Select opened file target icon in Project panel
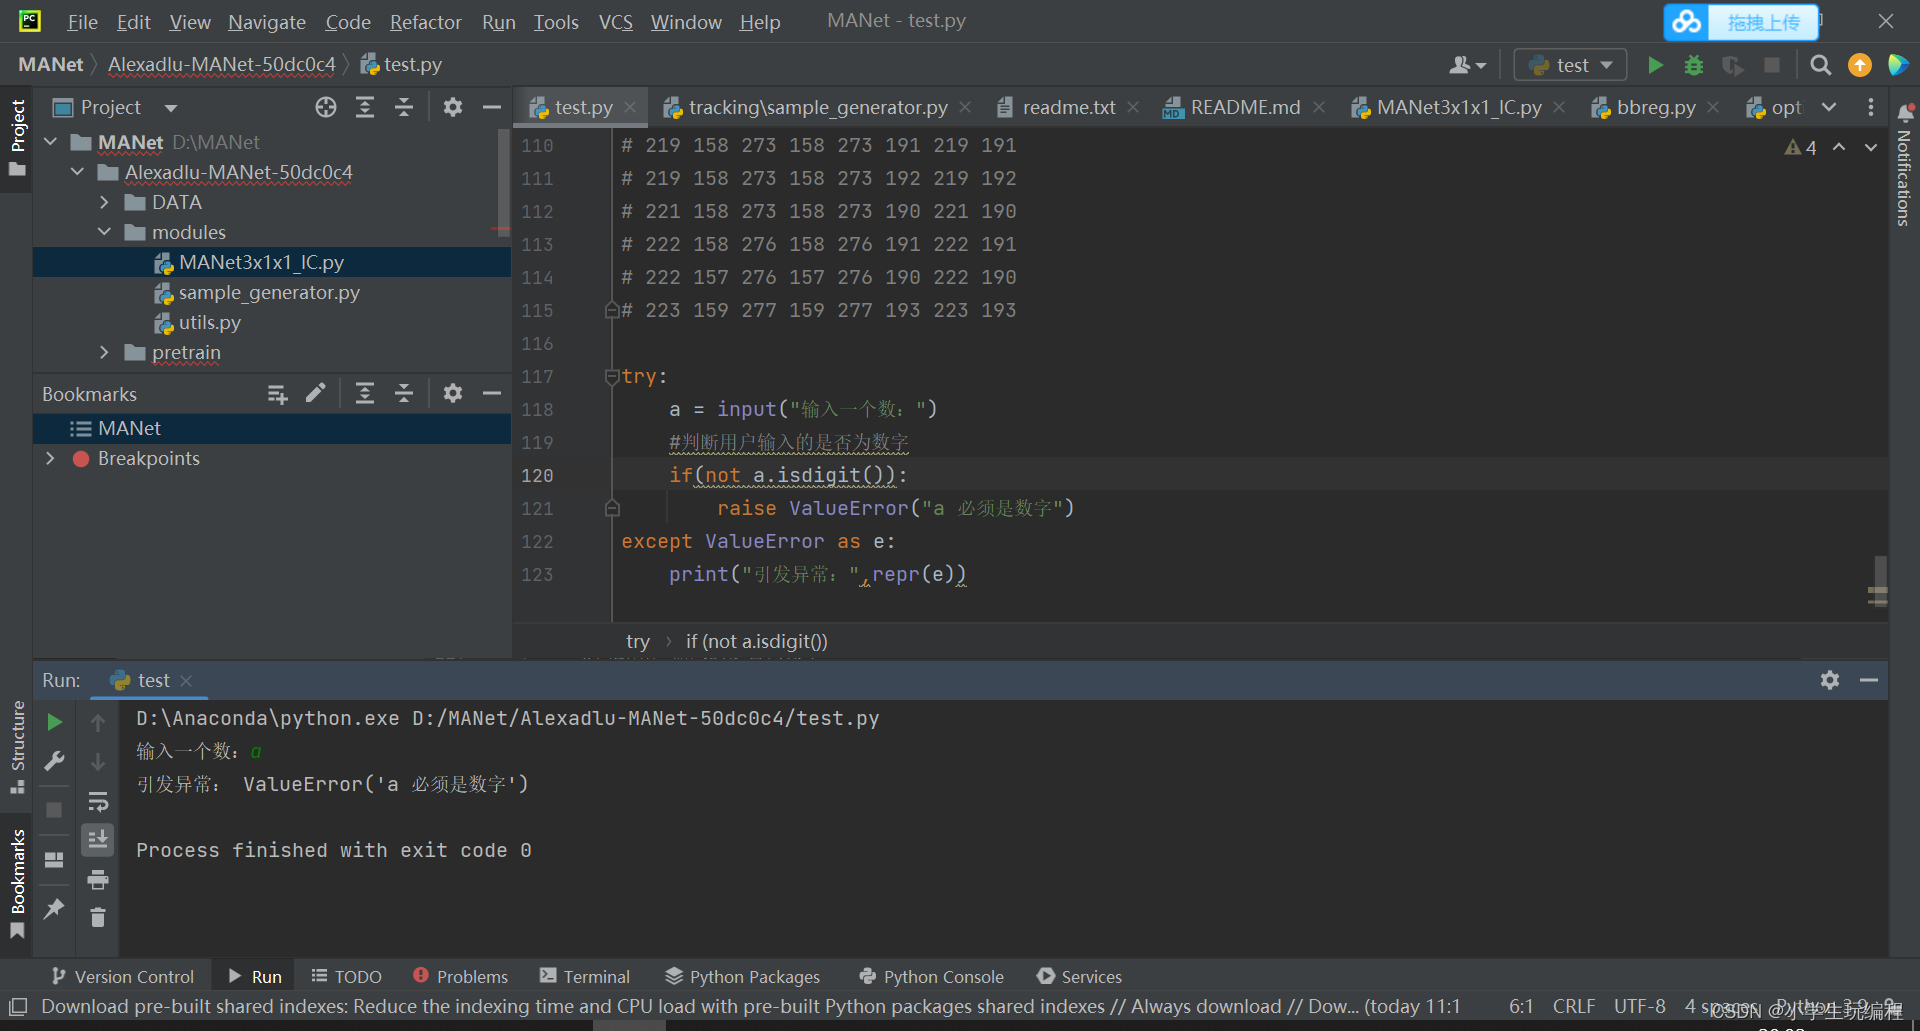1920x1031 pixels. pyautogui.click(x=326, y=107)
